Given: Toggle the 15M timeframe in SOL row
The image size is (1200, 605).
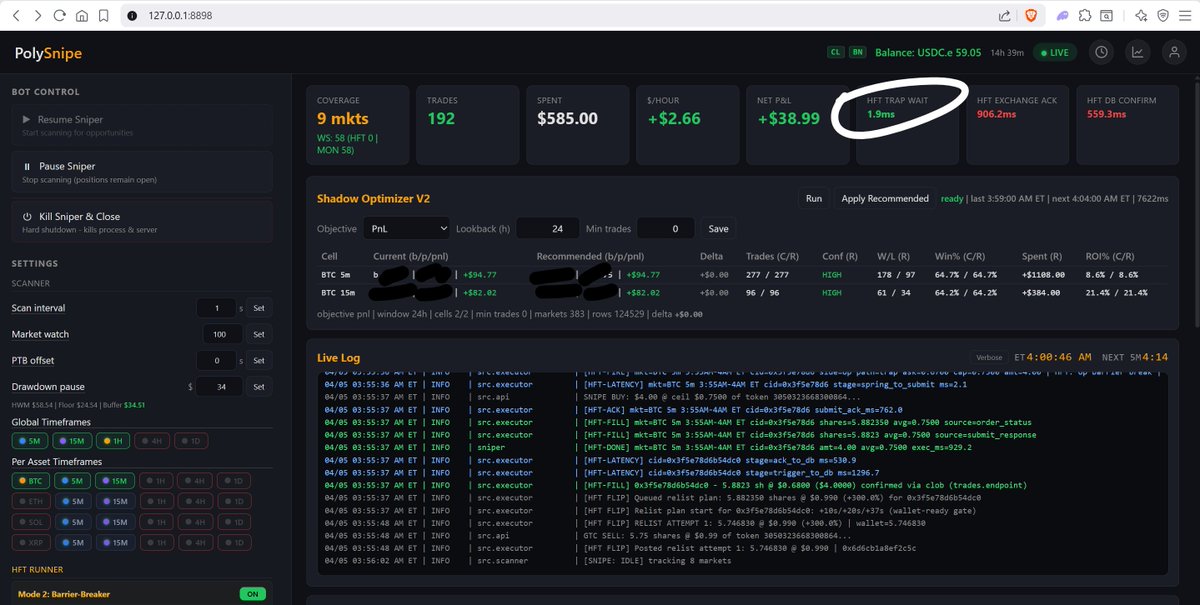Looking at the screenshot, I should coord(114,522).
